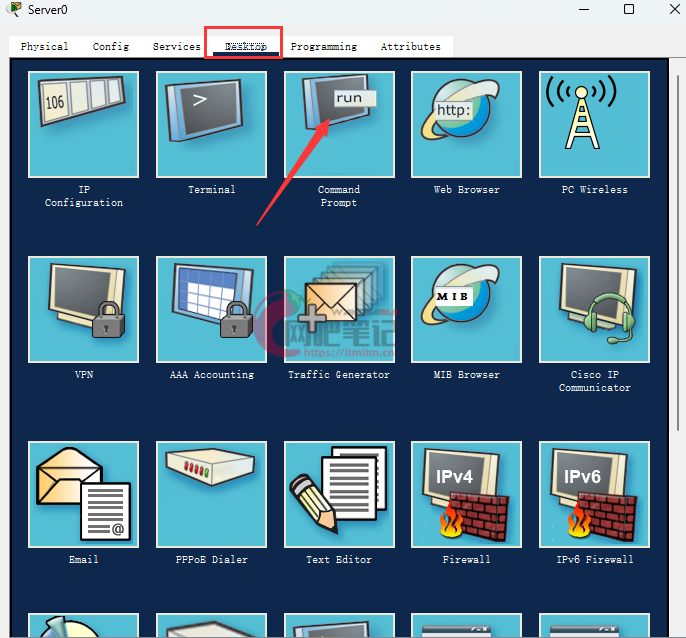Launch the VPN app
The height and width of the screenshot is (638, 686).
click(84, 309)
